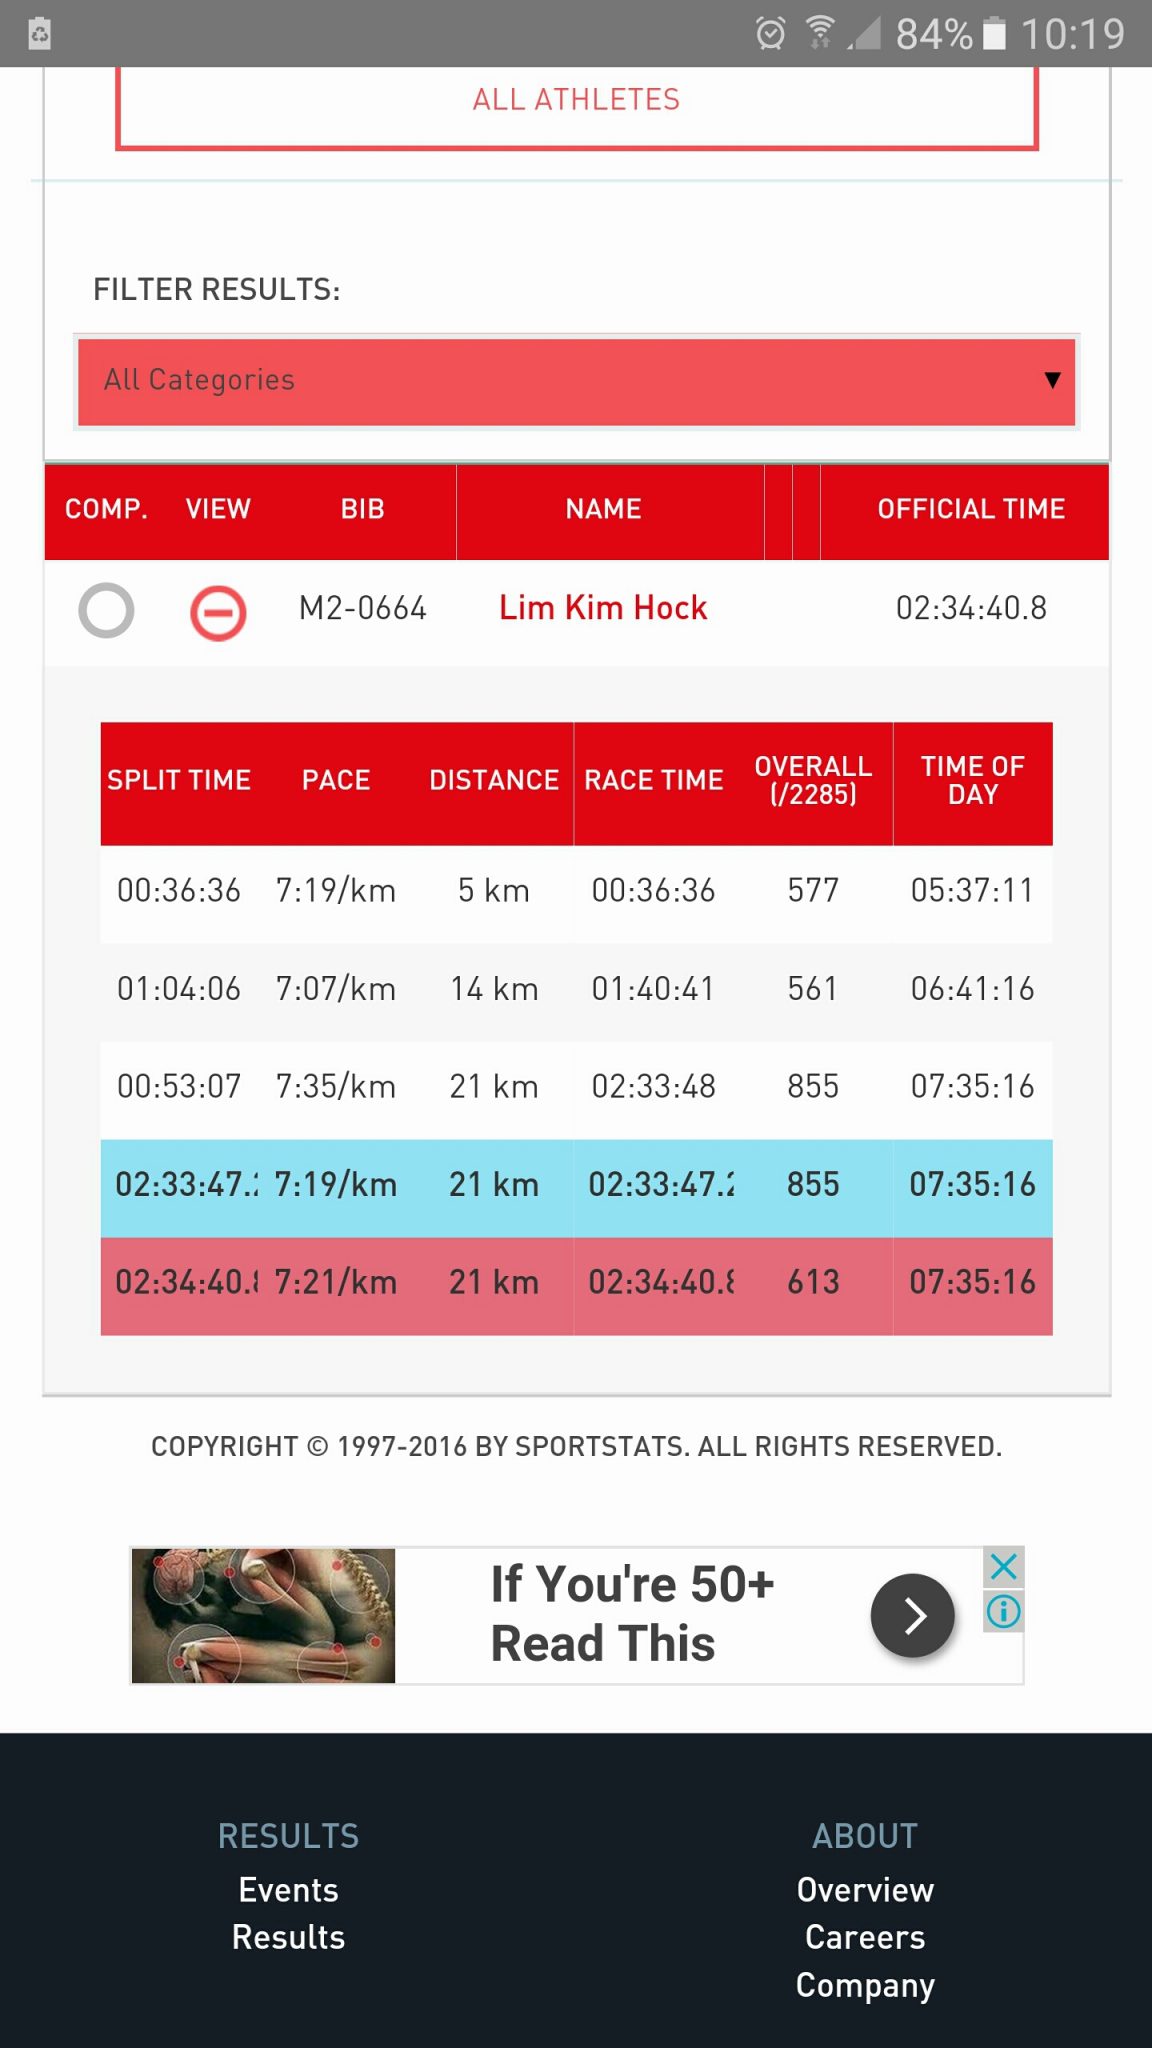Screen dimensions: 1152x2048
Task: Open the Results footer link
Action: 288,1937
